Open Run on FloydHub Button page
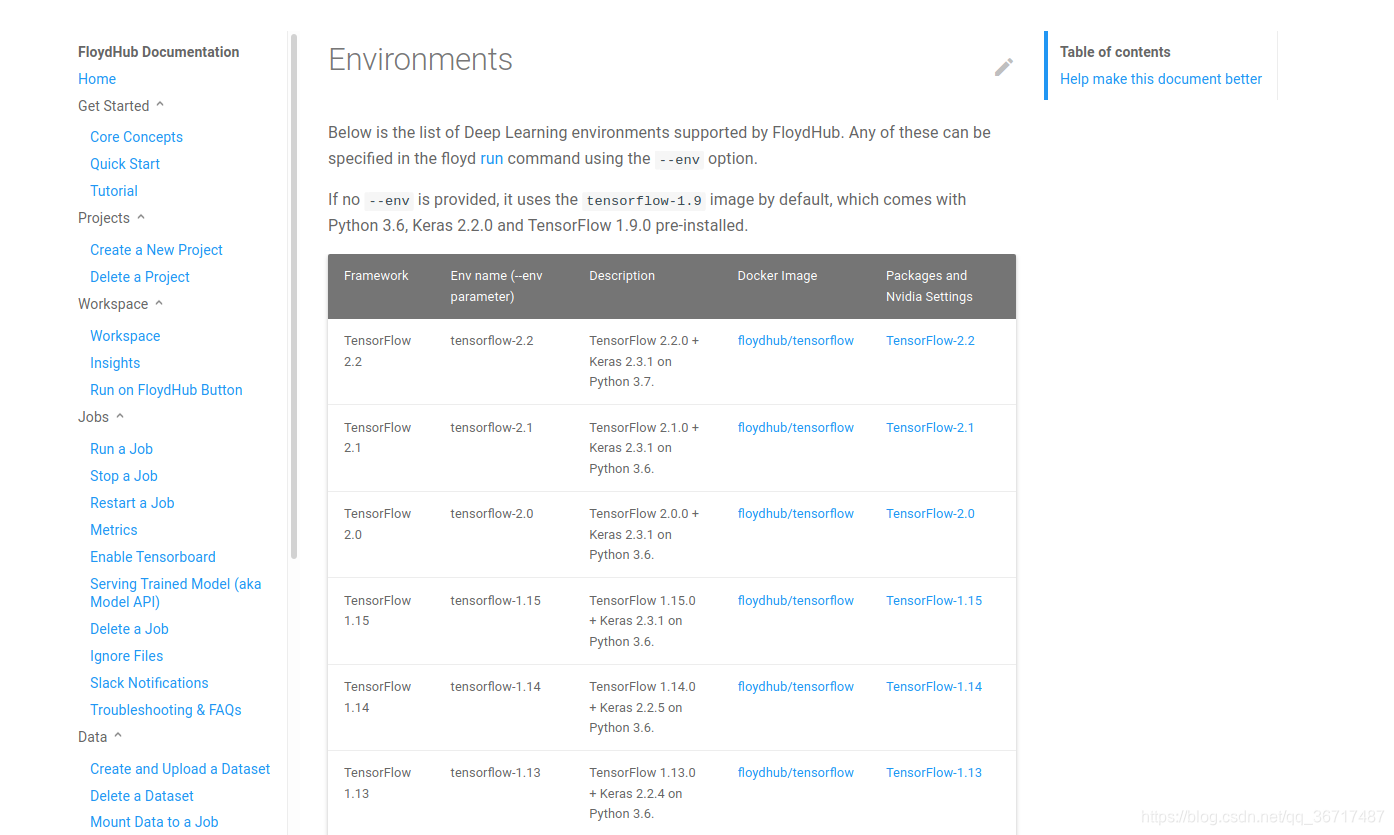Viewport: 1394px width, 835px height. [x=166, y=390]
